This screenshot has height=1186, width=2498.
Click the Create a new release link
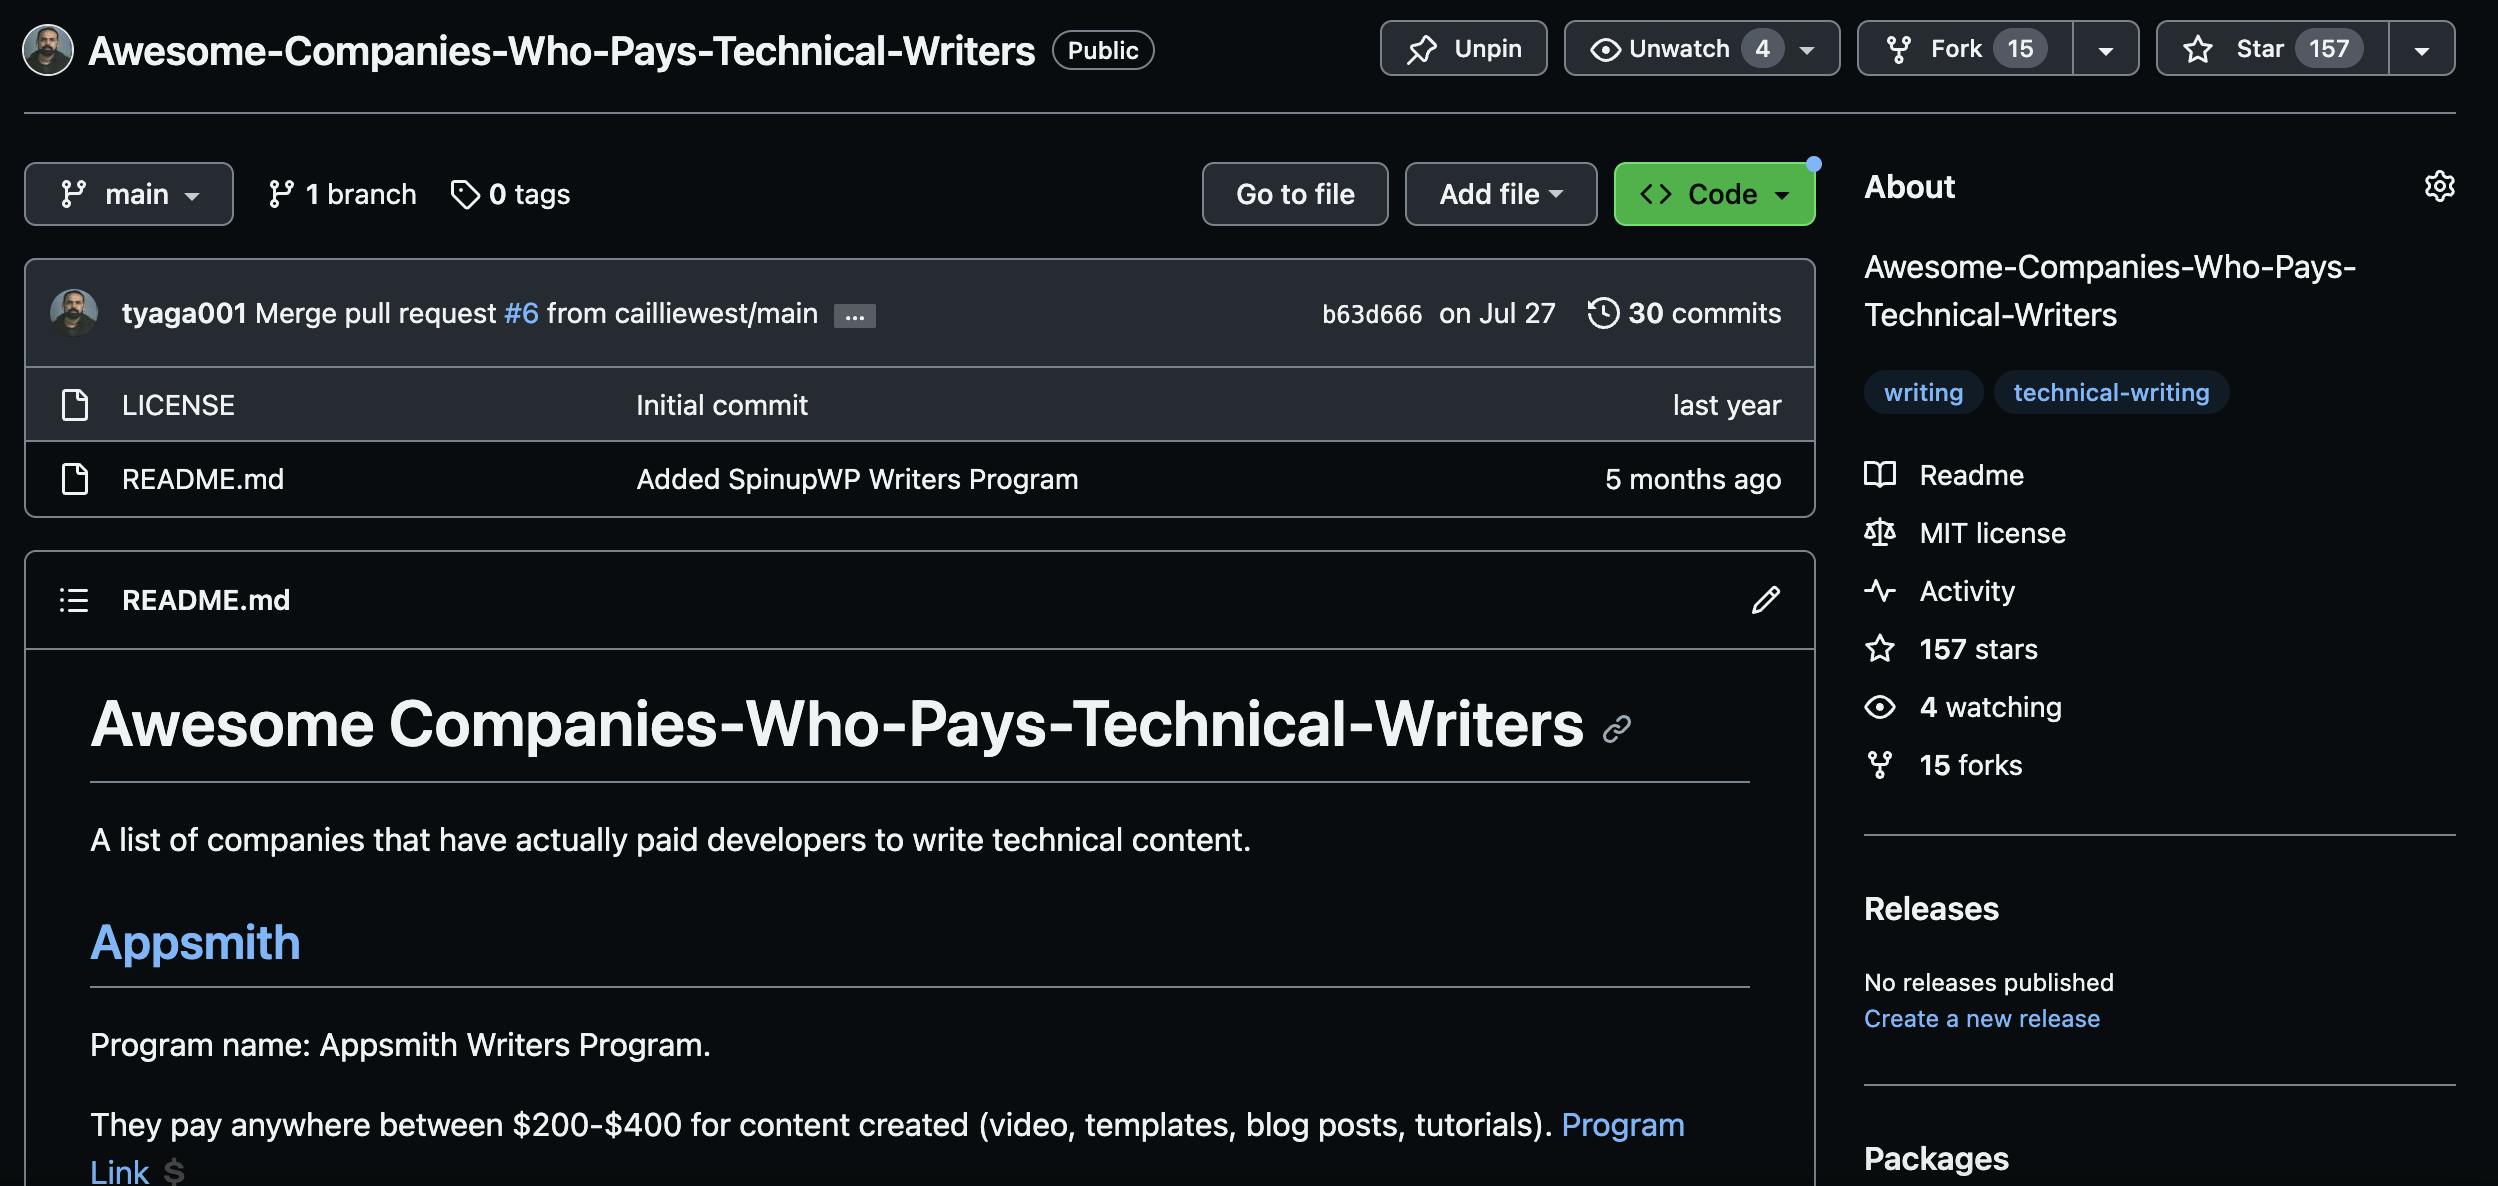1981,1018
